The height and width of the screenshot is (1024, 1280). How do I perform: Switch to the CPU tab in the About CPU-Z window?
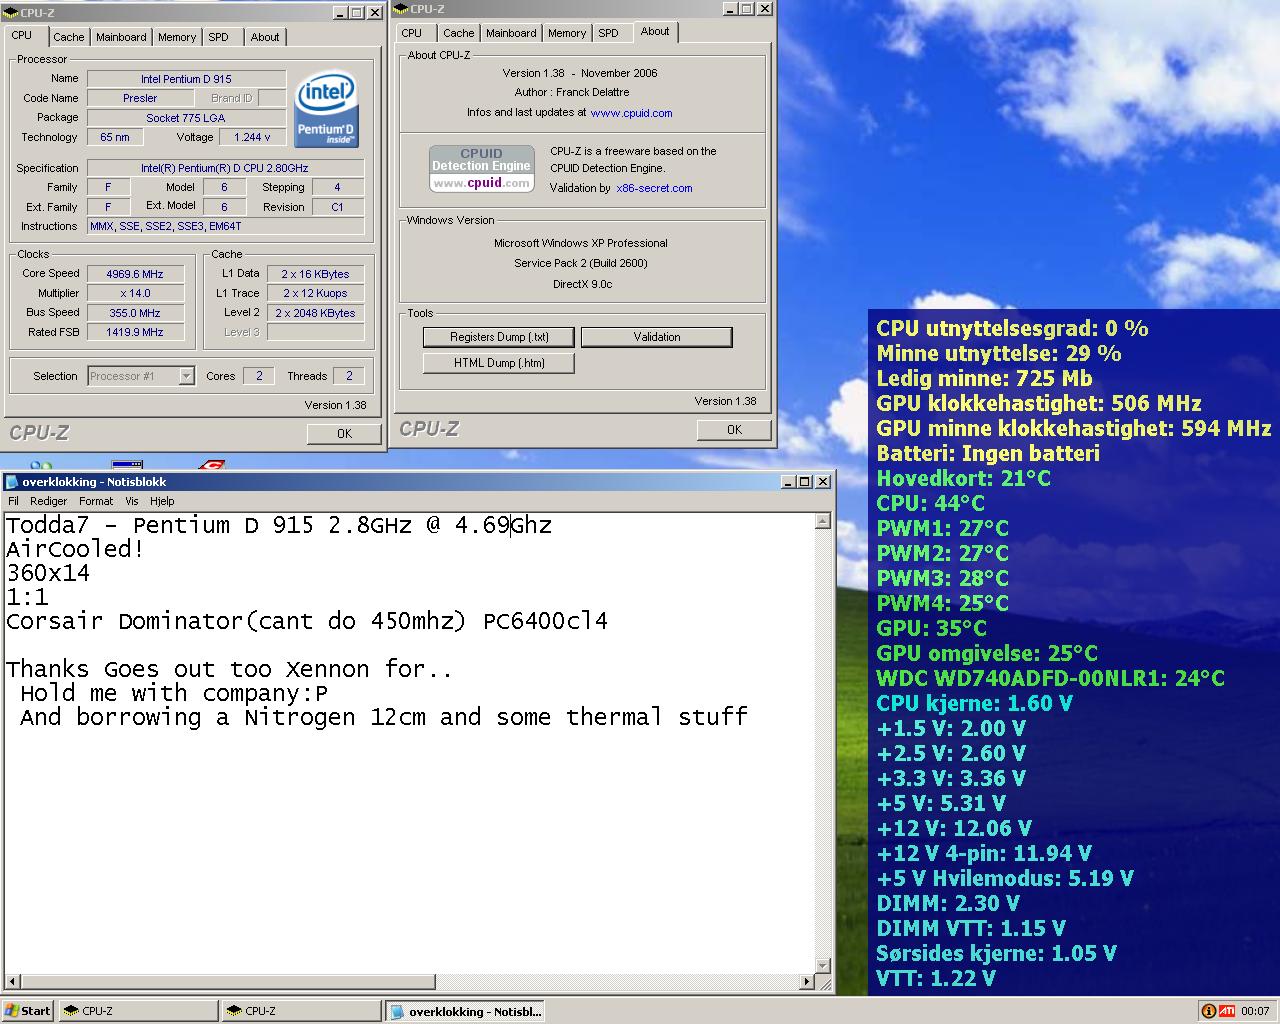click(x=412, y=33)
